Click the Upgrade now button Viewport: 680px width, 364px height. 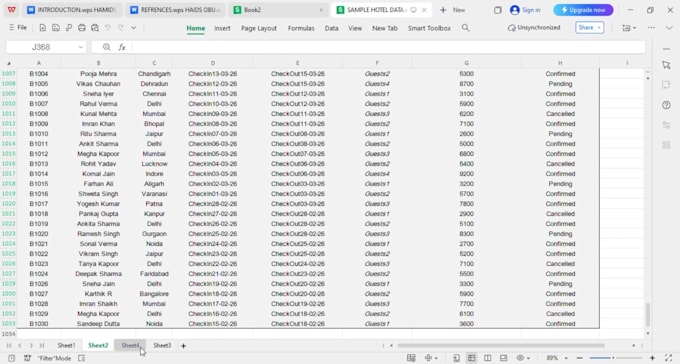pyautogui.click(x=583, y=10)
